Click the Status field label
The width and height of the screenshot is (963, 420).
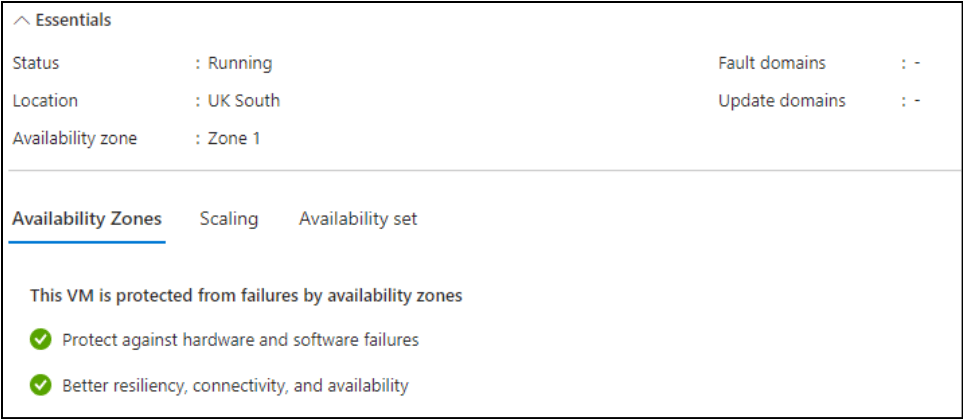click(36, 63)
